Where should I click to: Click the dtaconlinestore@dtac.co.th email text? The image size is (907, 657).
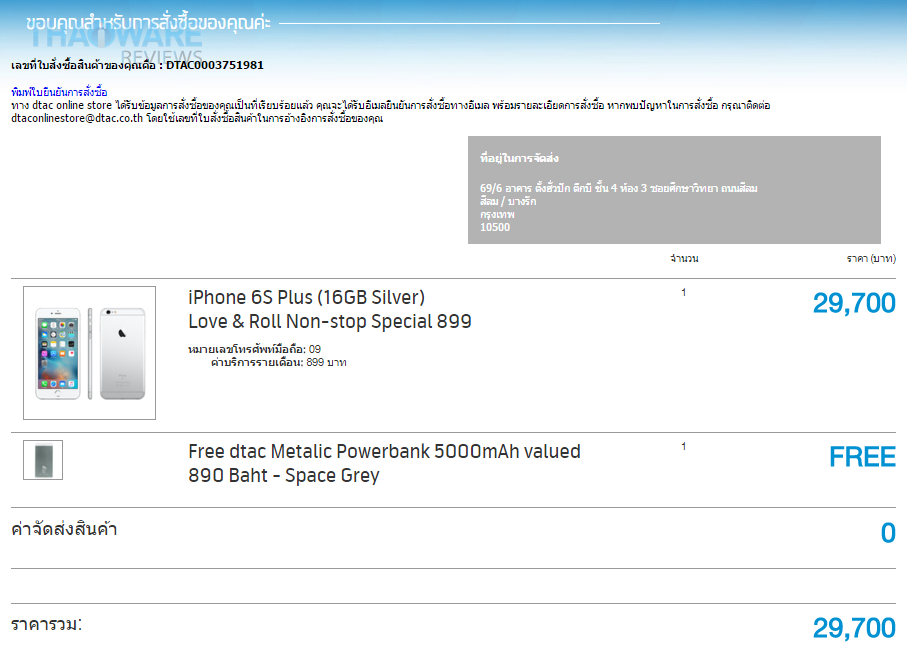pyautogui.click(x=77, y=119)
